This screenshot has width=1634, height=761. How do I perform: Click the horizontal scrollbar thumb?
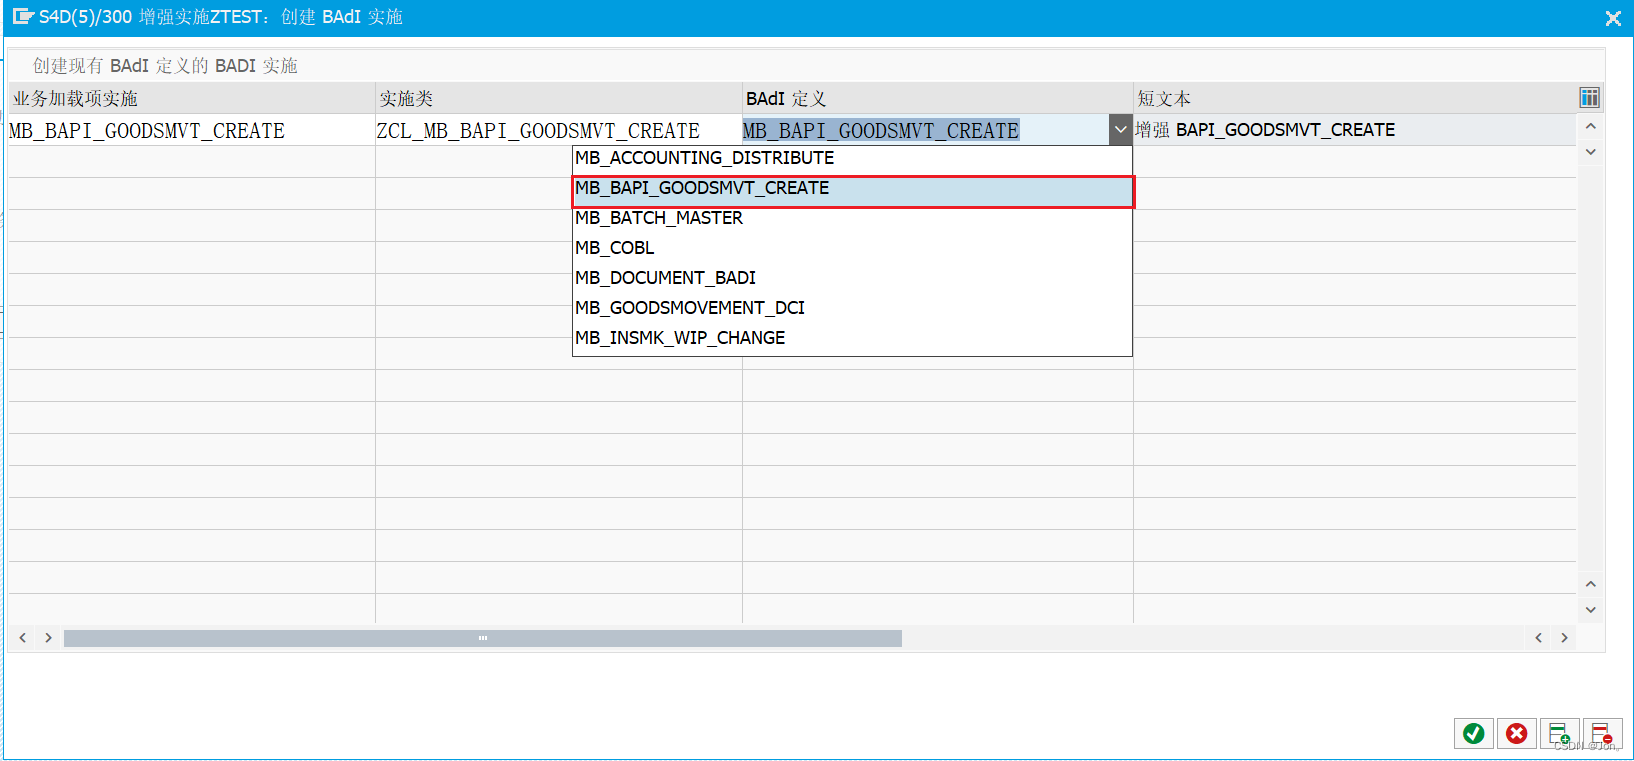(483, 638)
